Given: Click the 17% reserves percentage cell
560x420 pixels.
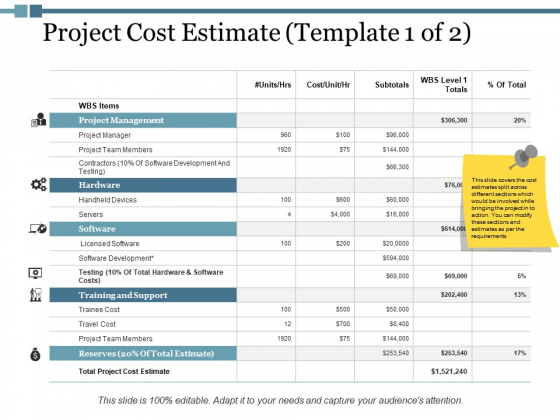Looking at the screenshot, I should 520,353.
